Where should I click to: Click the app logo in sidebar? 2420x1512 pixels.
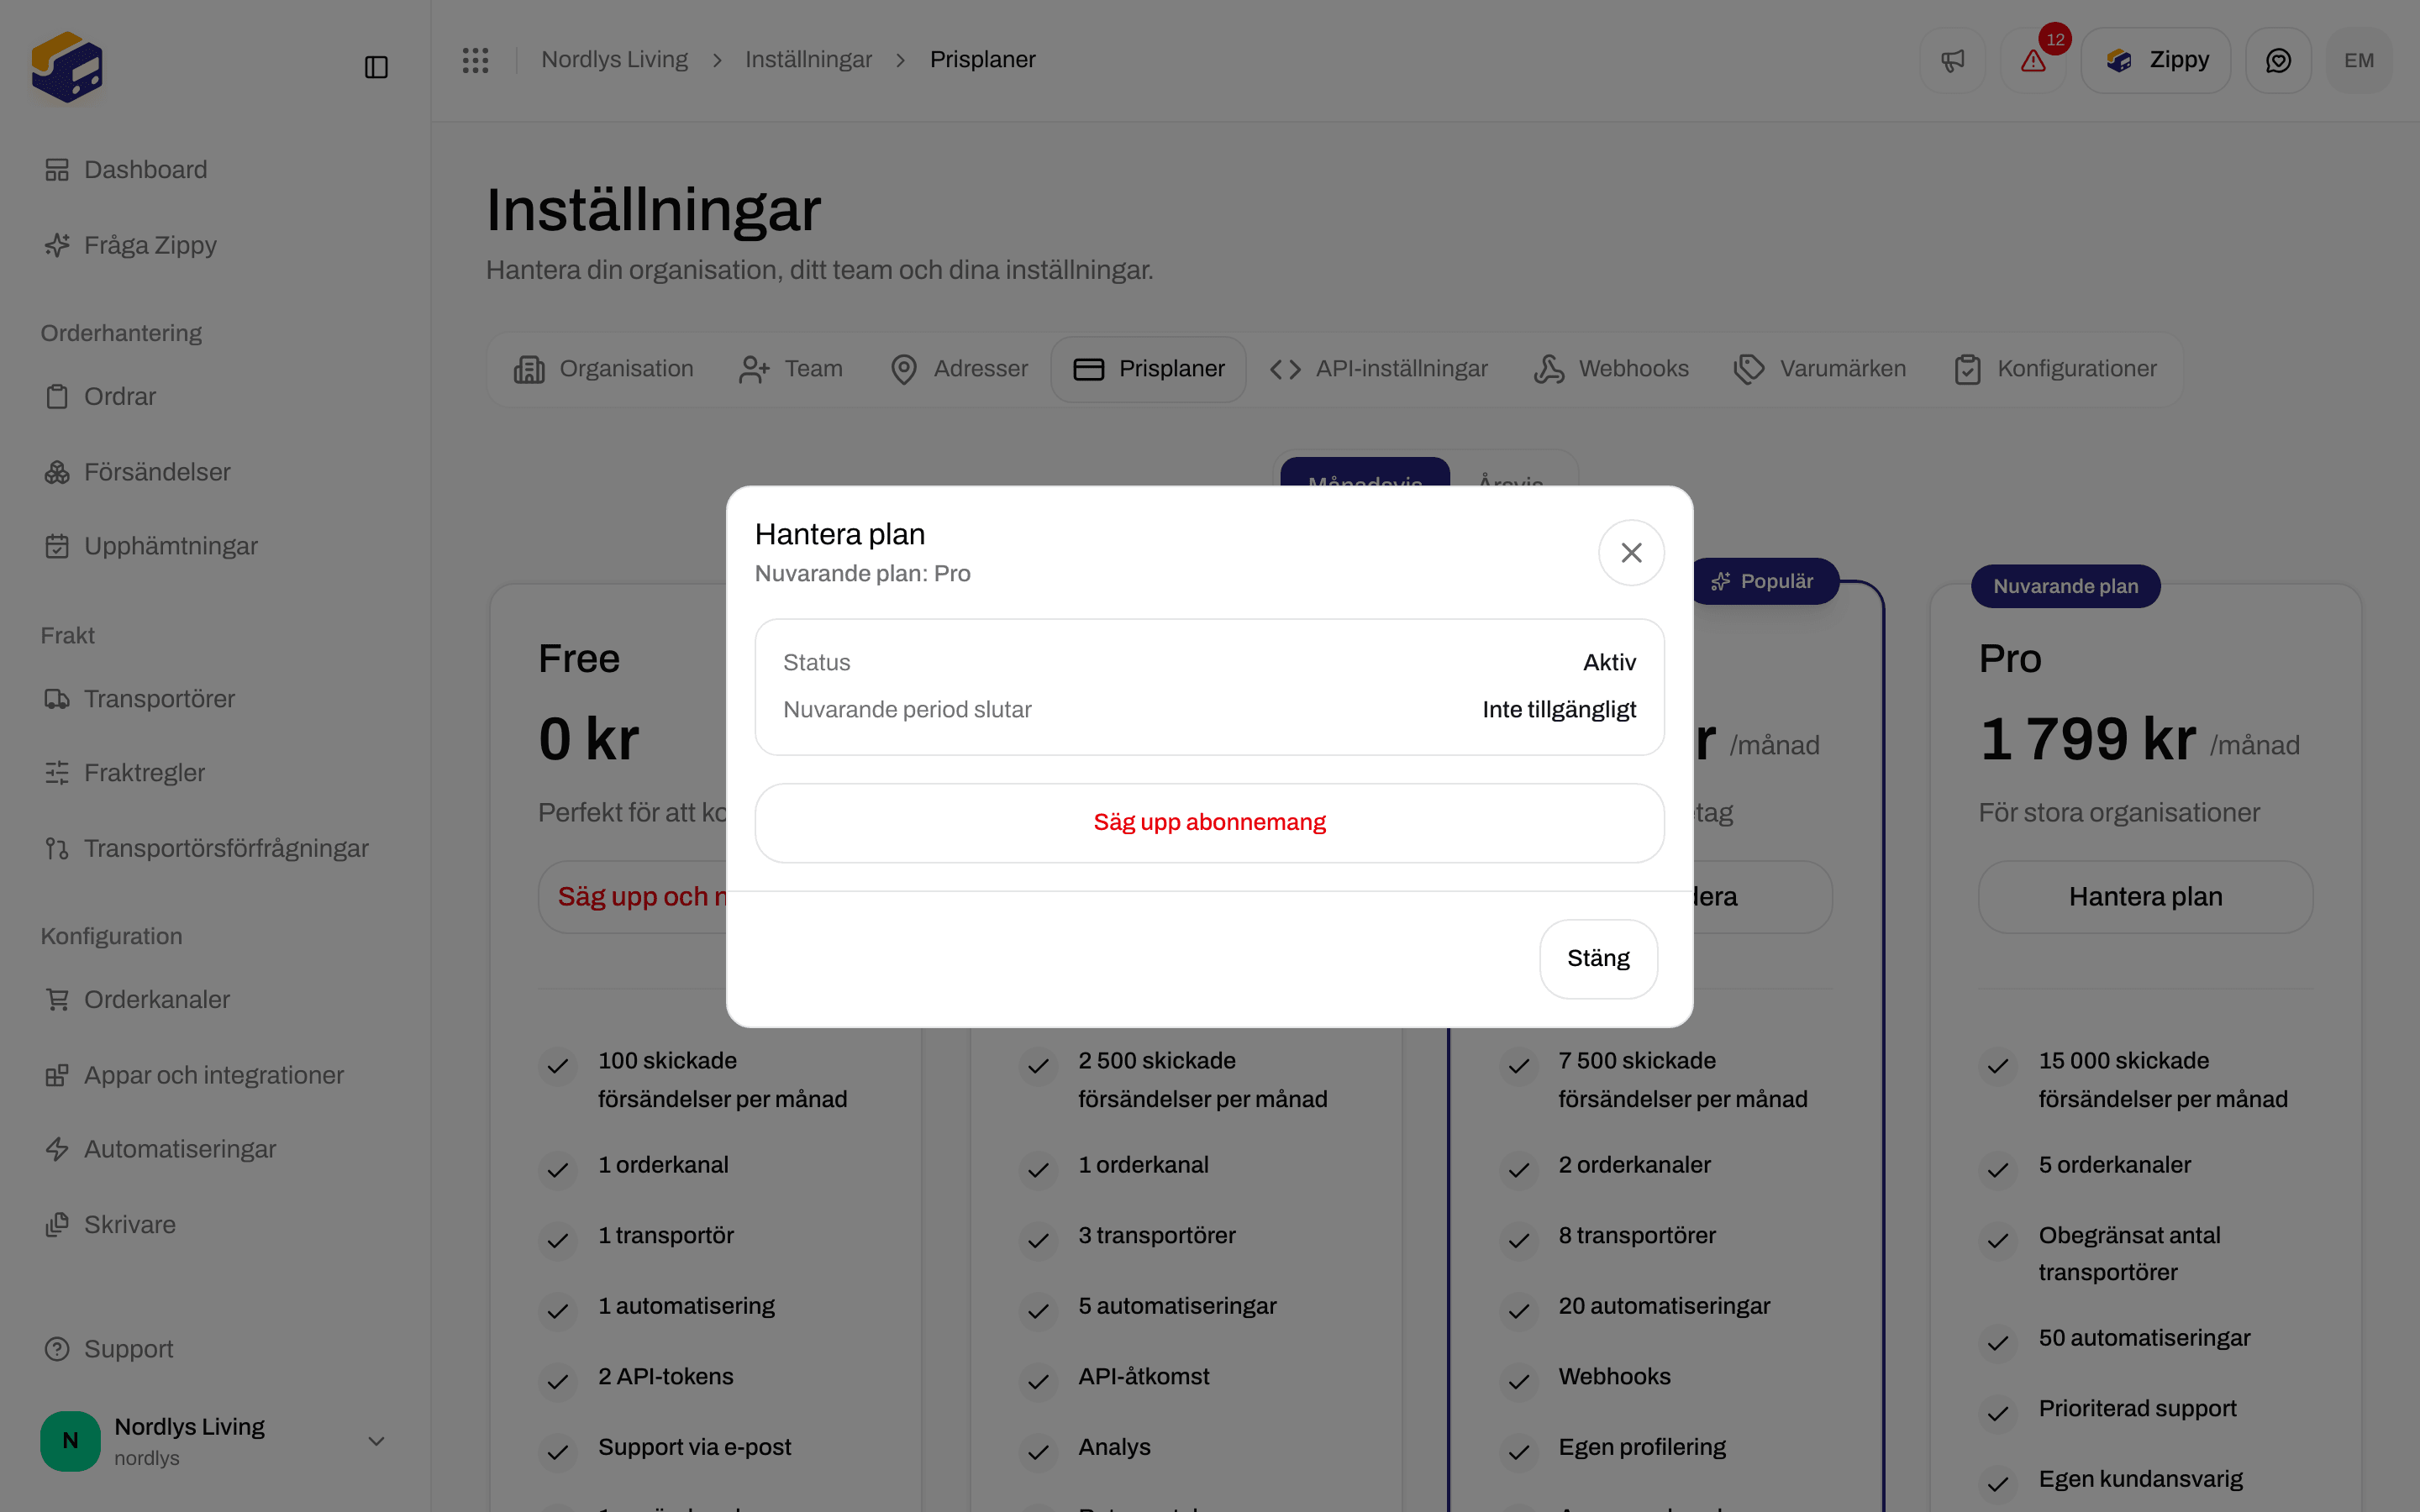[67, 67]
